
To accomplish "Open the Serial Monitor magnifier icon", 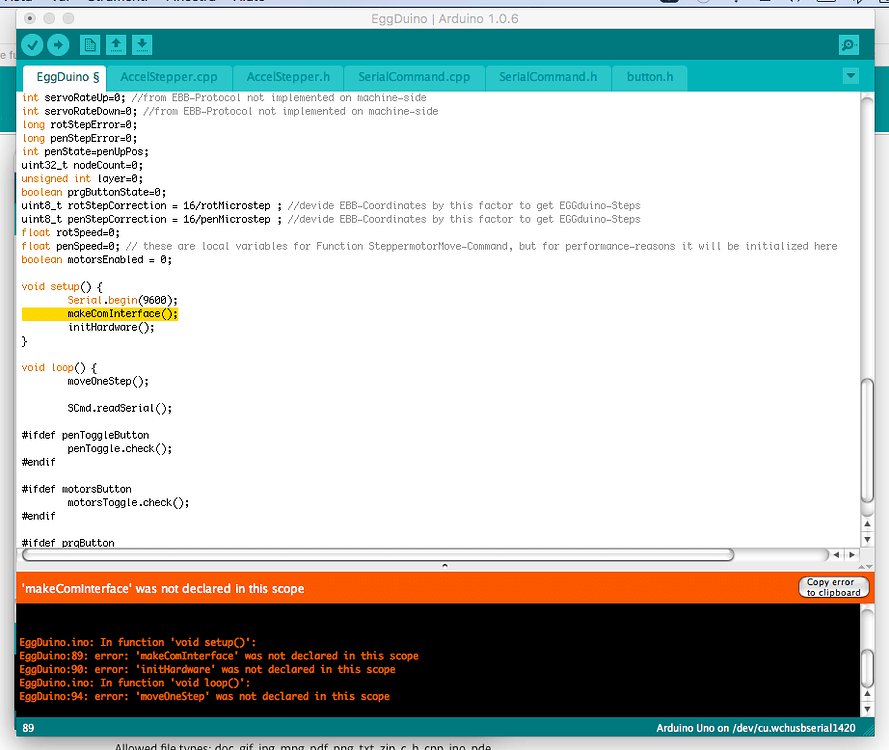I will (848, 44).
